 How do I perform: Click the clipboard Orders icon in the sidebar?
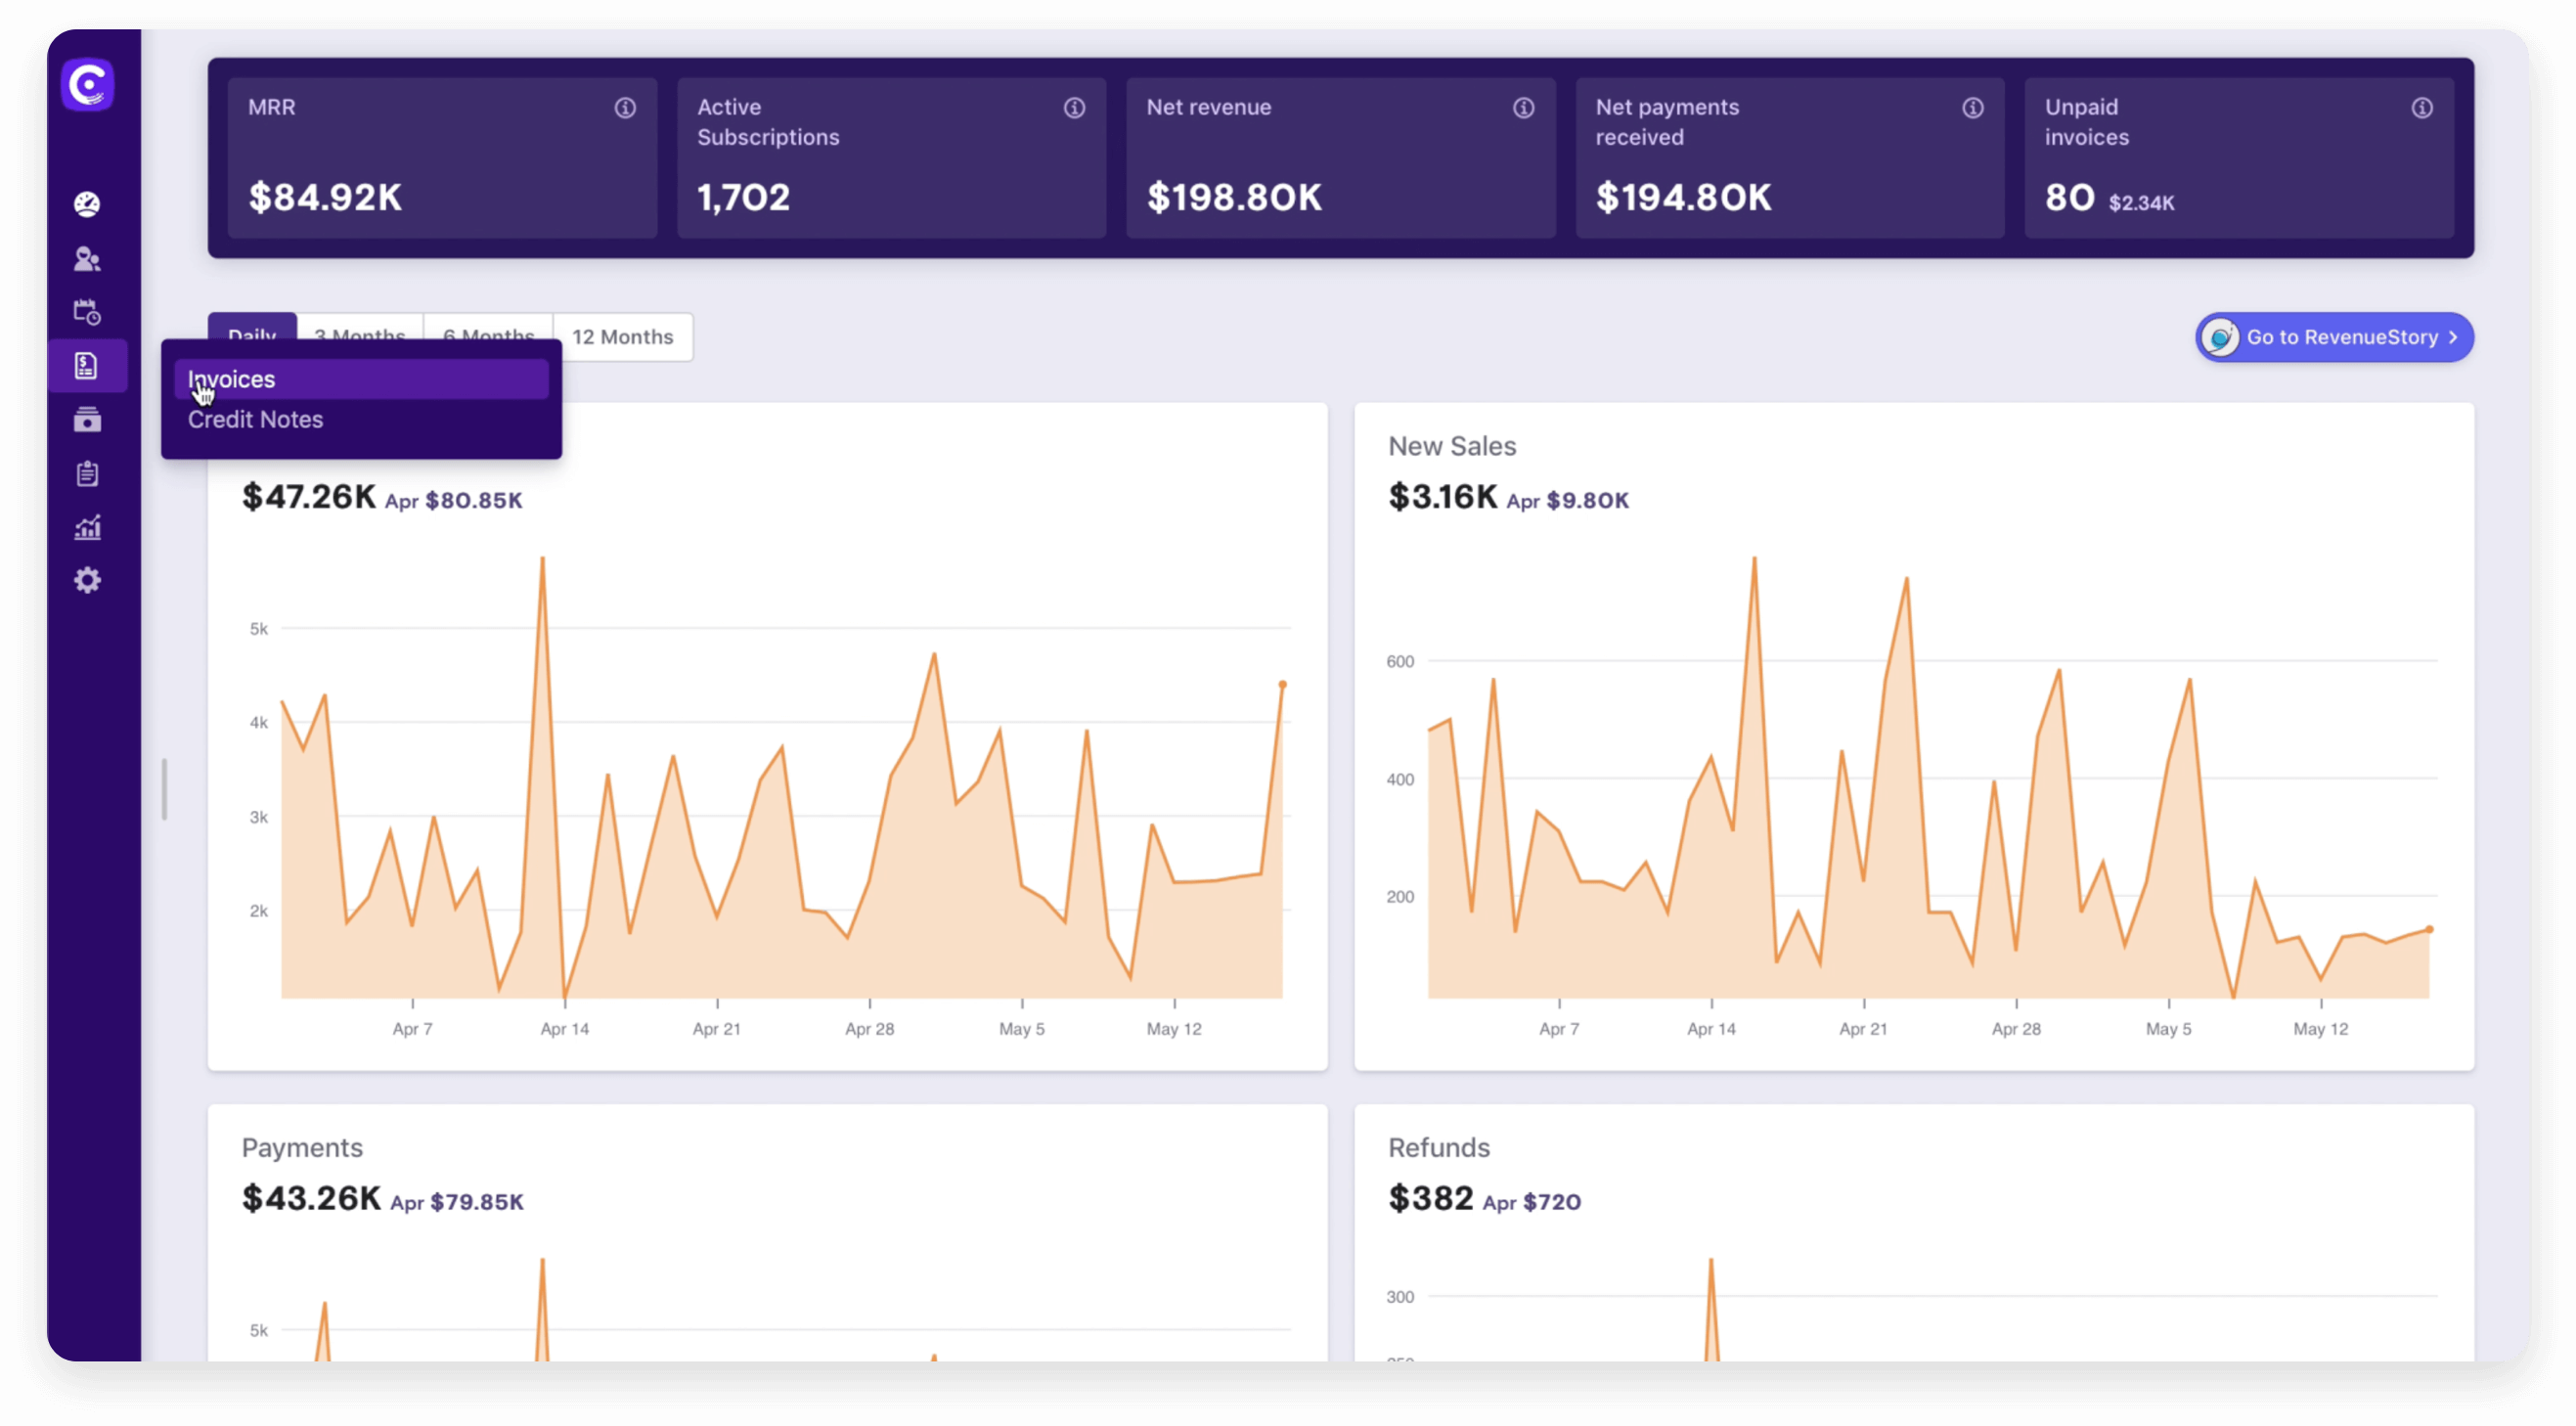(88, 474)
